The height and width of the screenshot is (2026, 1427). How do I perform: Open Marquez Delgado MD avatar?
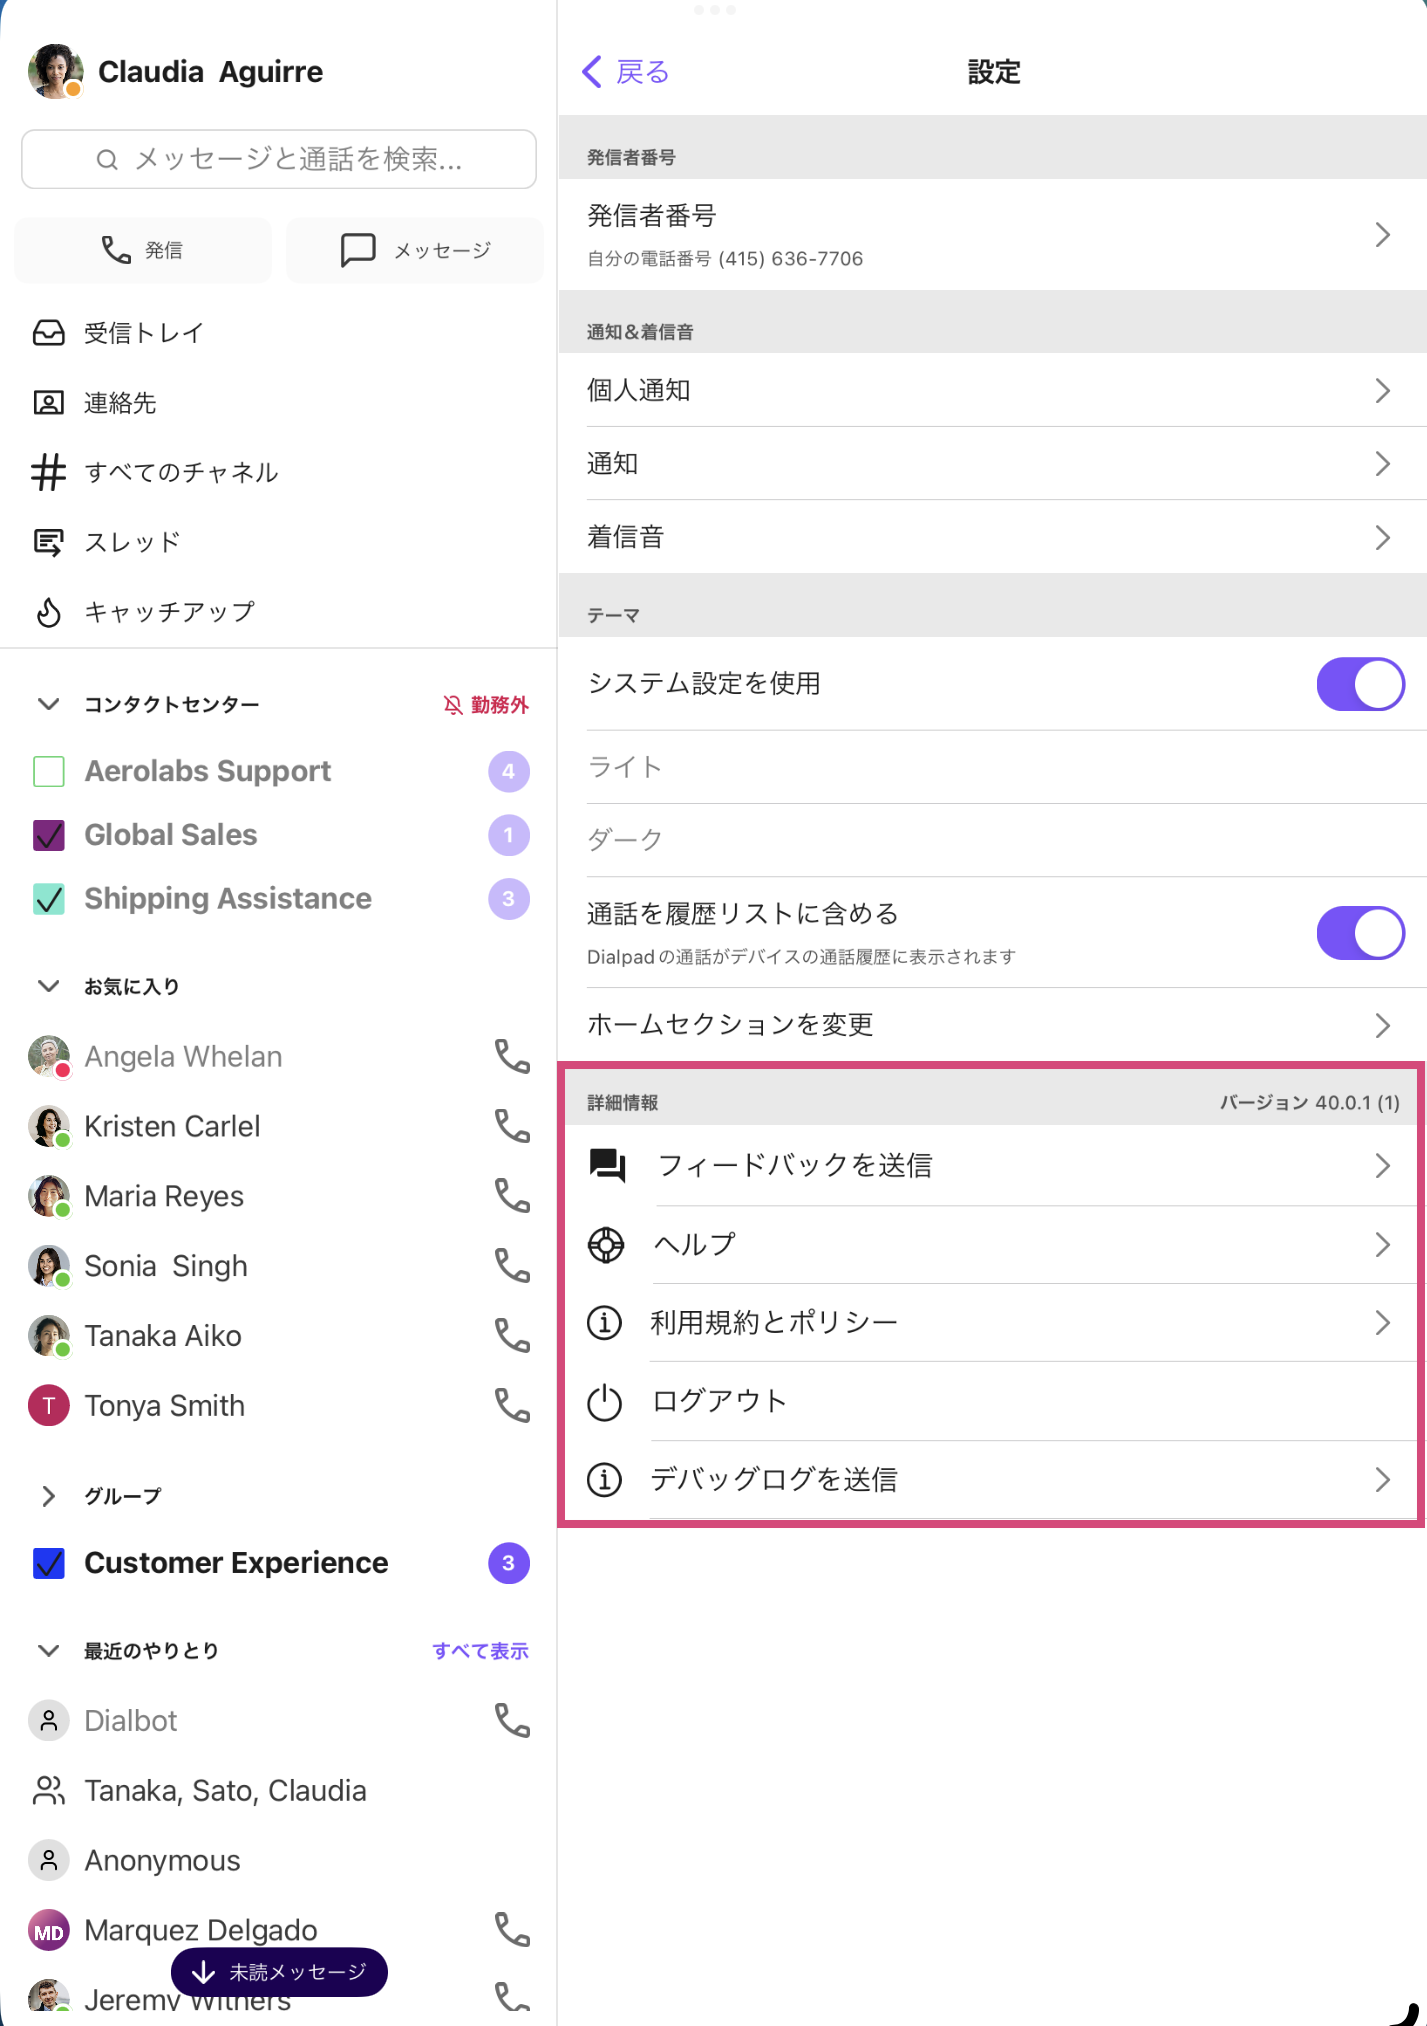[49, 1930]
